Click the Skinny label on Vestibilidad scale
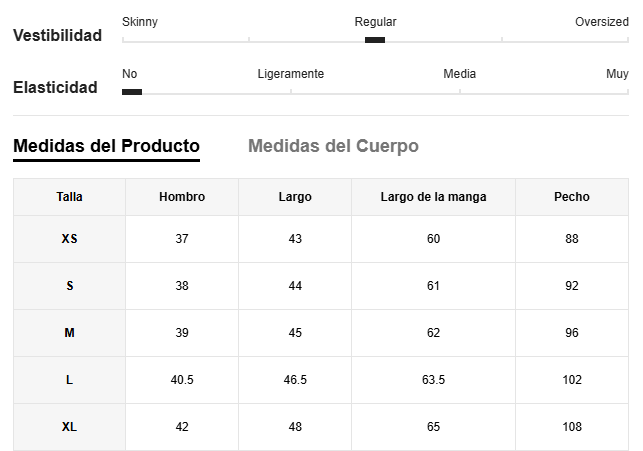The image size is (643, 451). [x=140, y=22]
